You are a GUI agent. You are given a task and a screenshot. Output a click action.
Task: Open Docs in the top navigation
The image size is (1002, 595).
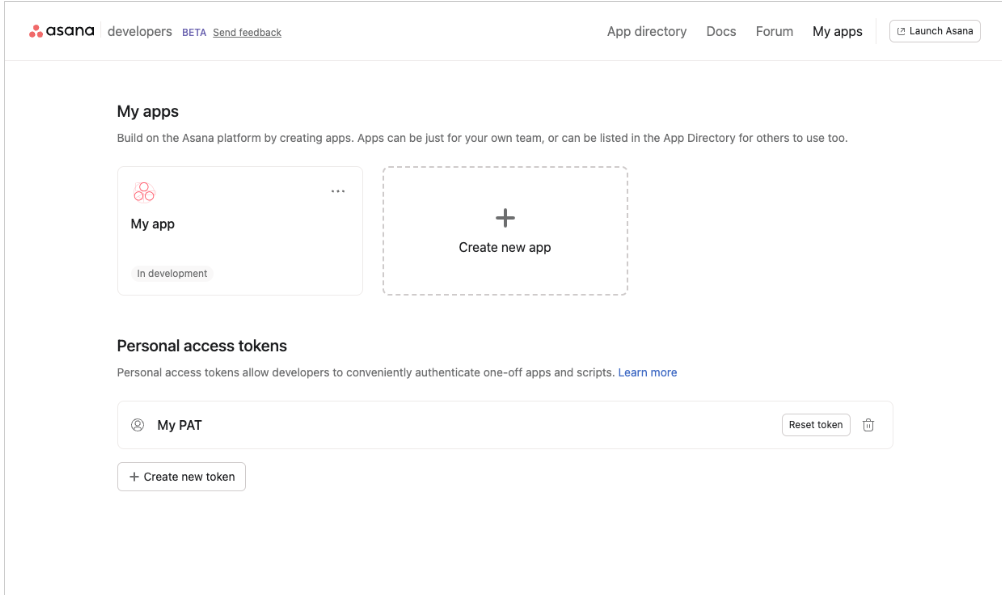tap(721, 31)
